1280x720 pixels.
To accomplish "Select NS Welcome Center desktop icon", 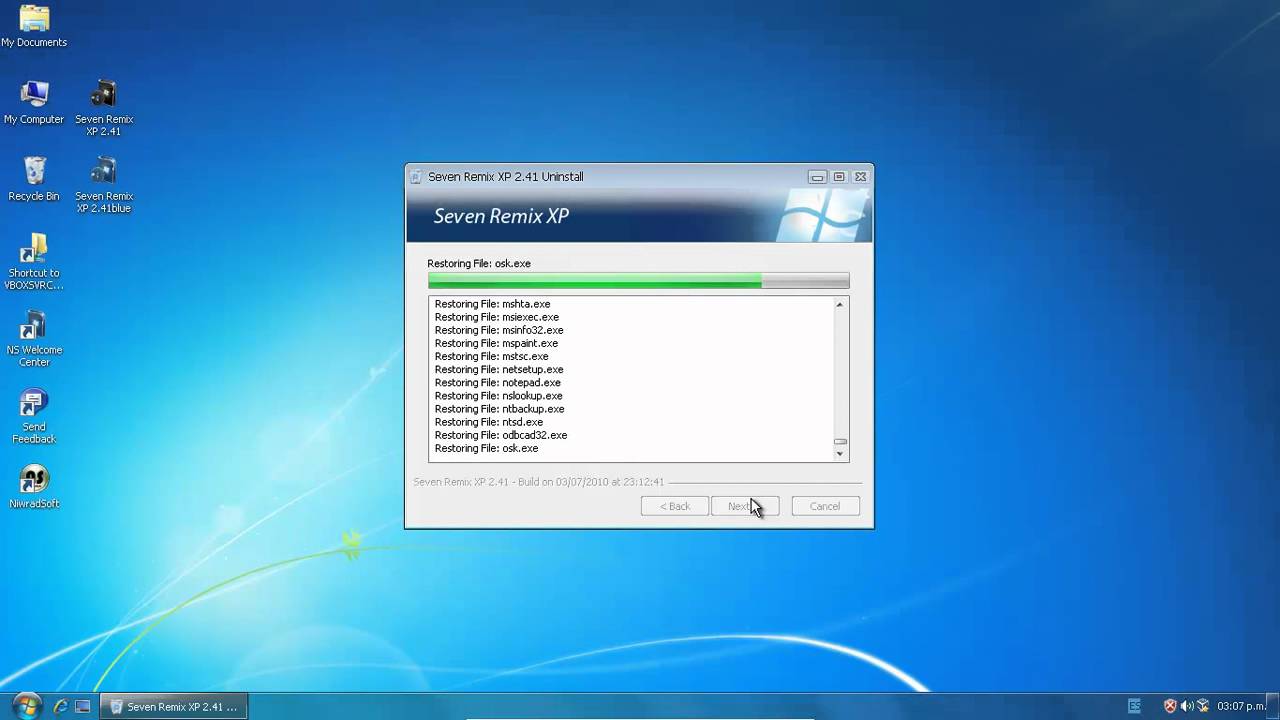I will (34, 339).
